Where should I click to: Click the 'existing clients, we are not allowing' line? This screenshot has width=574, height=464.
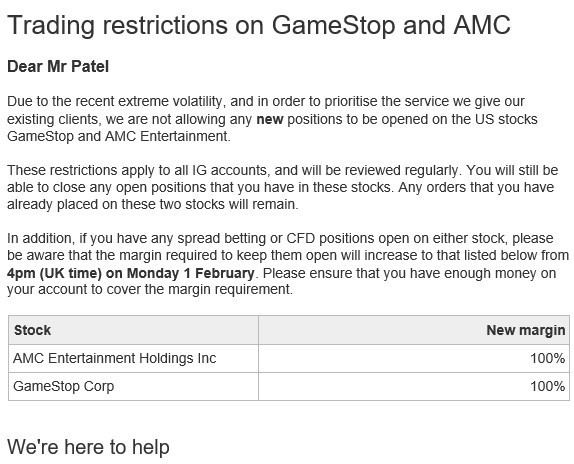(x=272, y=119)
